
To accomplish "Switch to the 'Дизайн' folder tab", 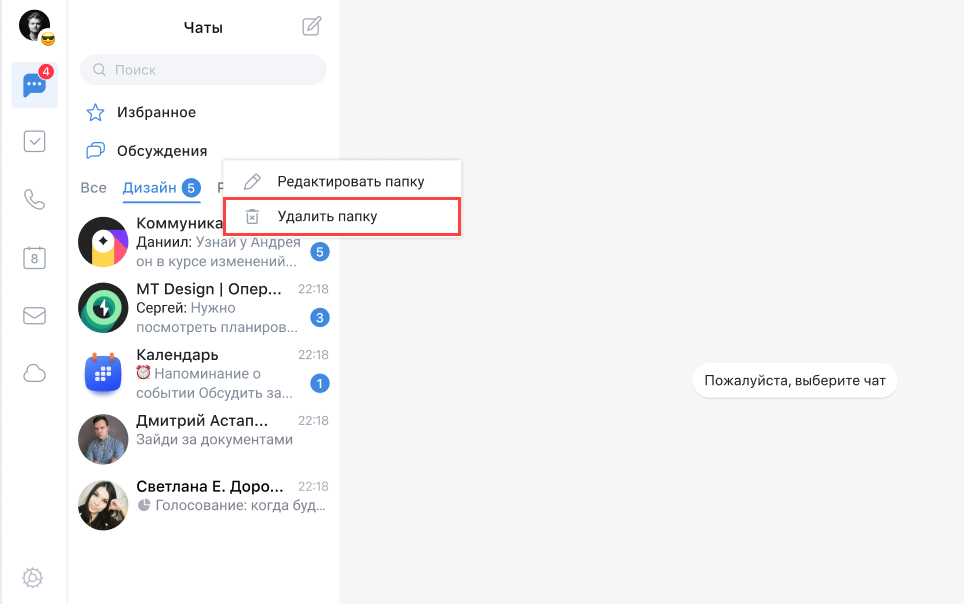I will coord(149,188).
